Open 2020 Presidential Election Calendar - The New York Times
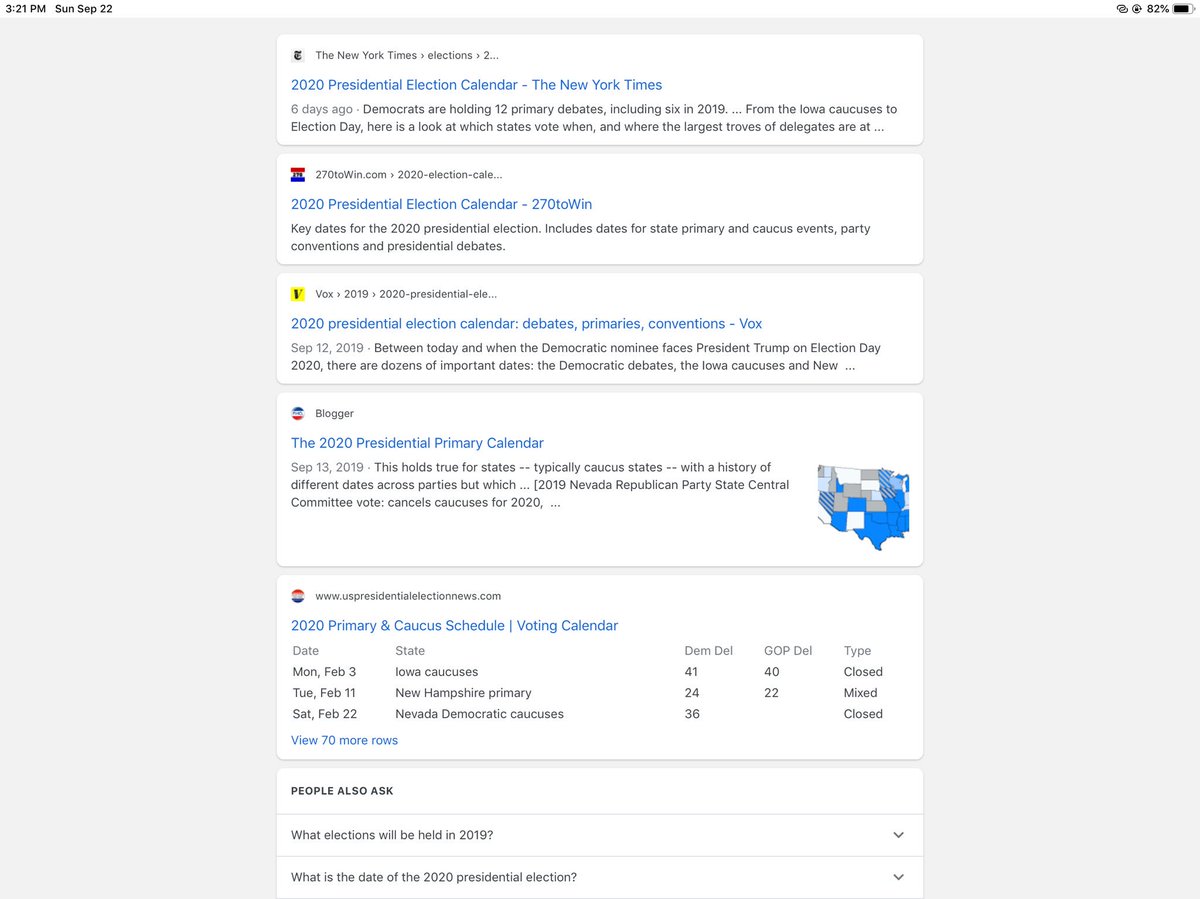 [476, 85]
